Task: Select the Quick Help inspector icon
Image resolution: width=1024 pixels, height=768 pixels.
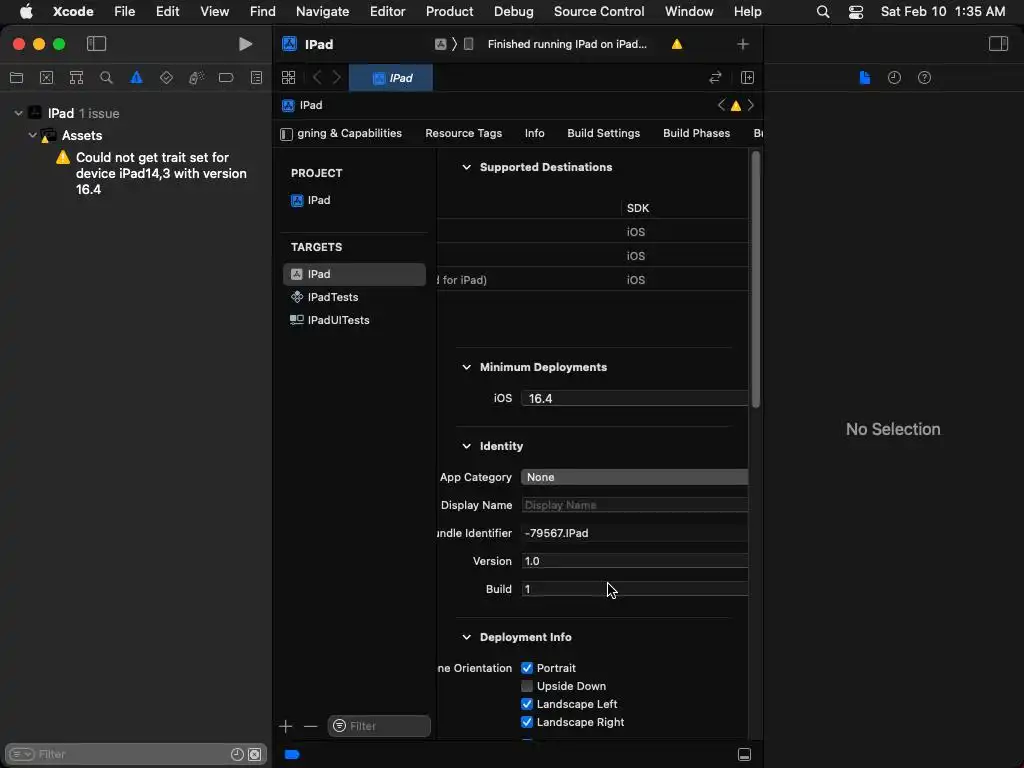Action: coord(924,78)
